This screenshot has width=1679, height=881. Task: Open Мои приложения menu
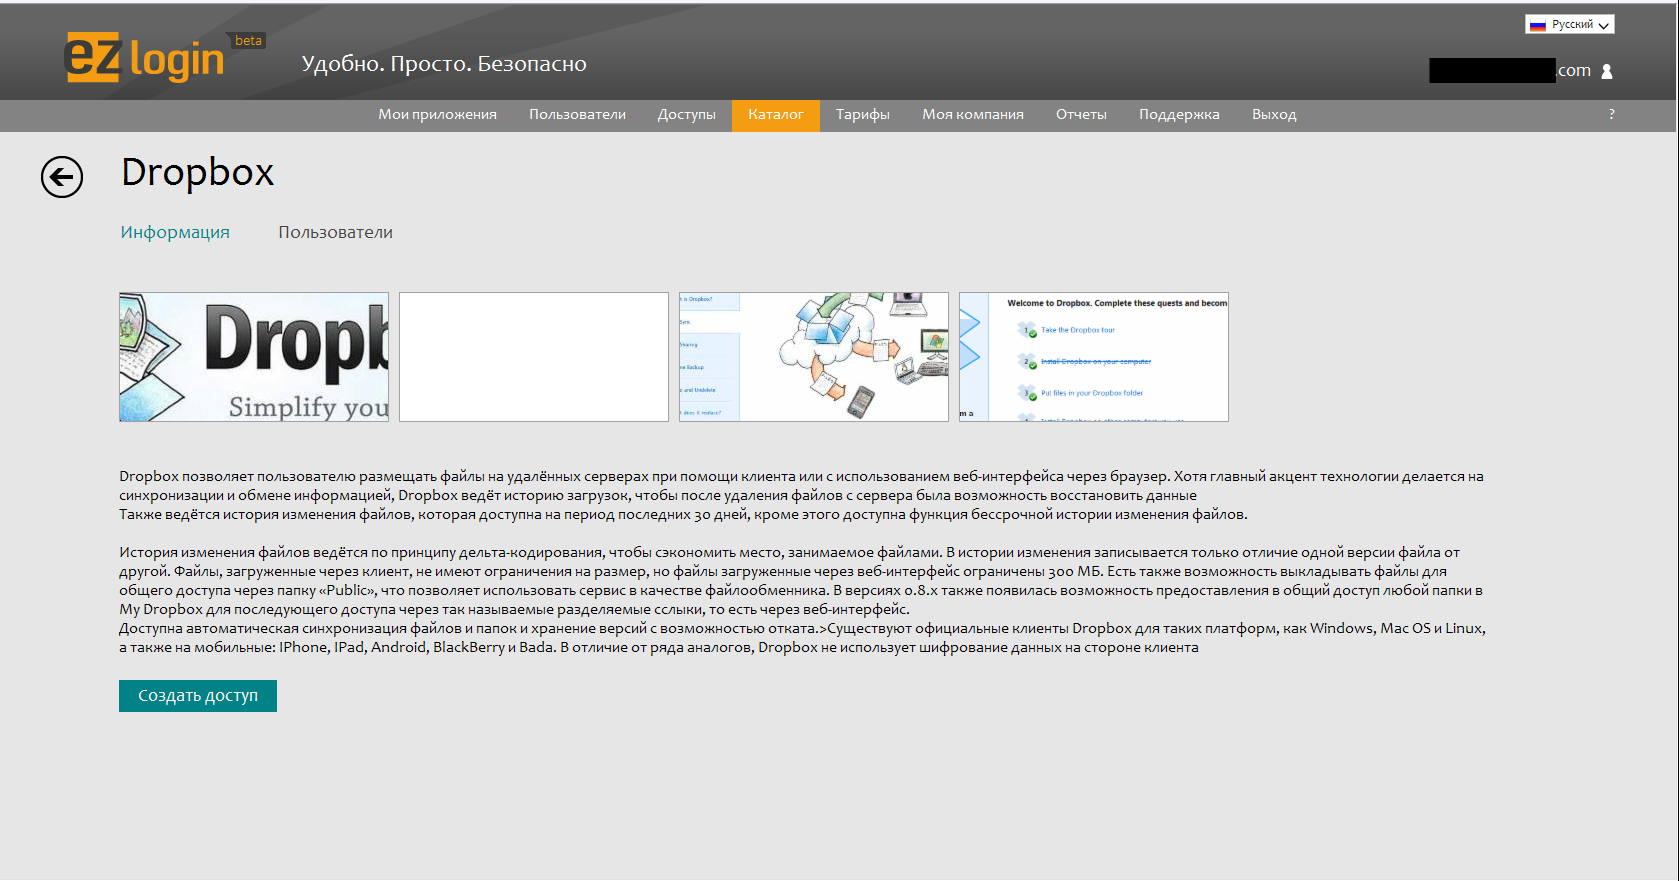pyautogui.click(x=437, y=115)
